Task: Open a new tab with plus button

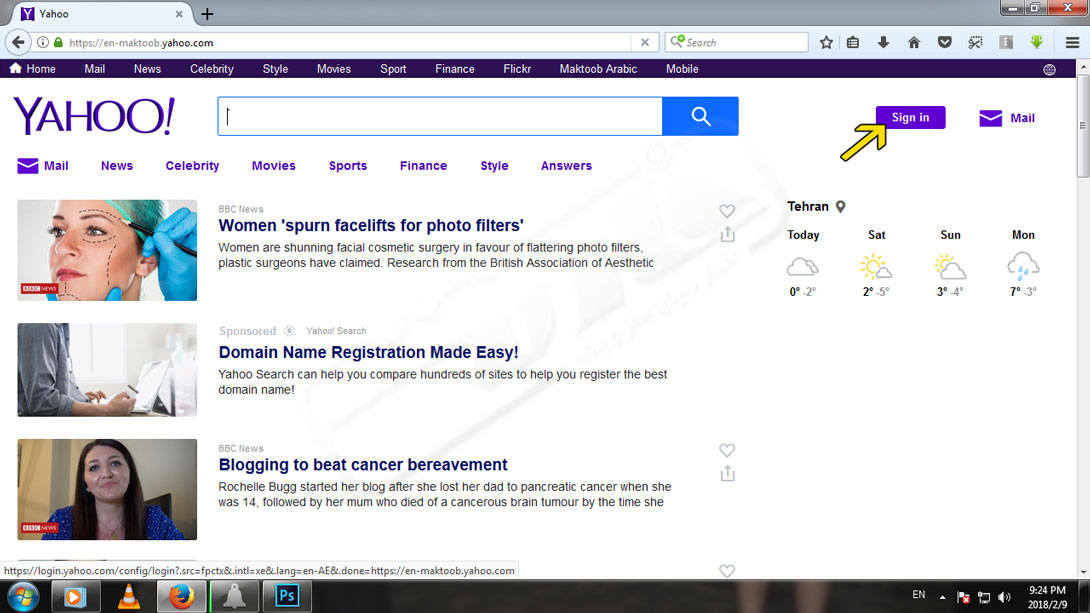Action: click(207, 14)
